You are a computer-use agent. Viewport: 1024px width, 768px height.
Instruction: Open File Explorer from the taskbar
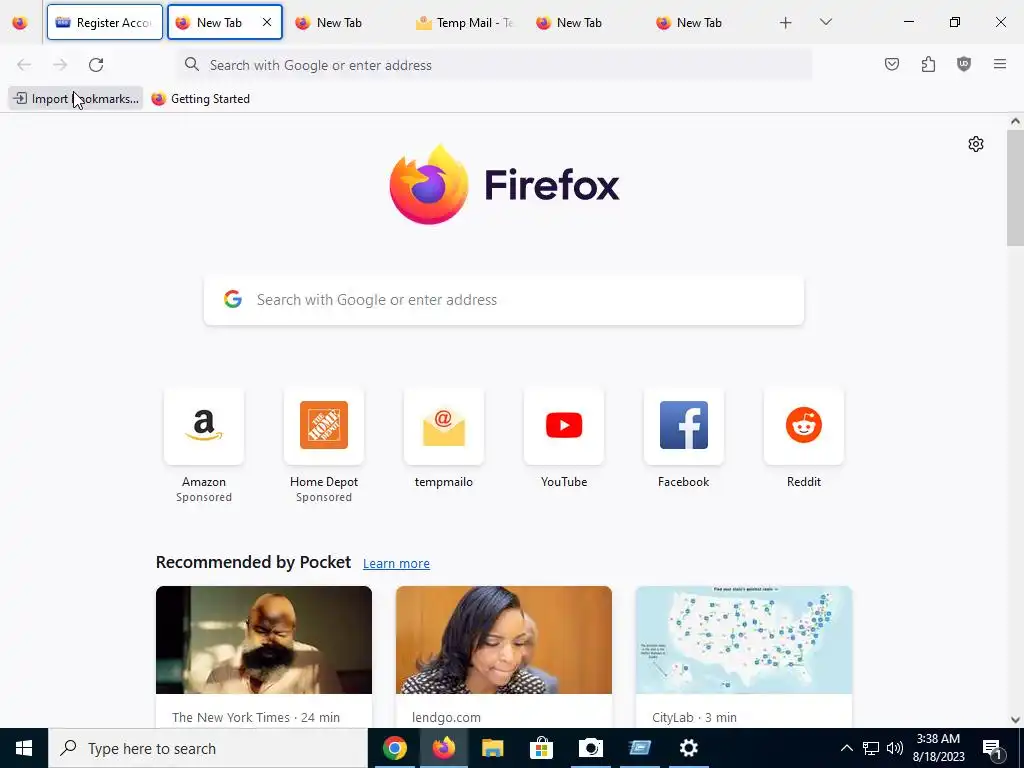point(492,748)
